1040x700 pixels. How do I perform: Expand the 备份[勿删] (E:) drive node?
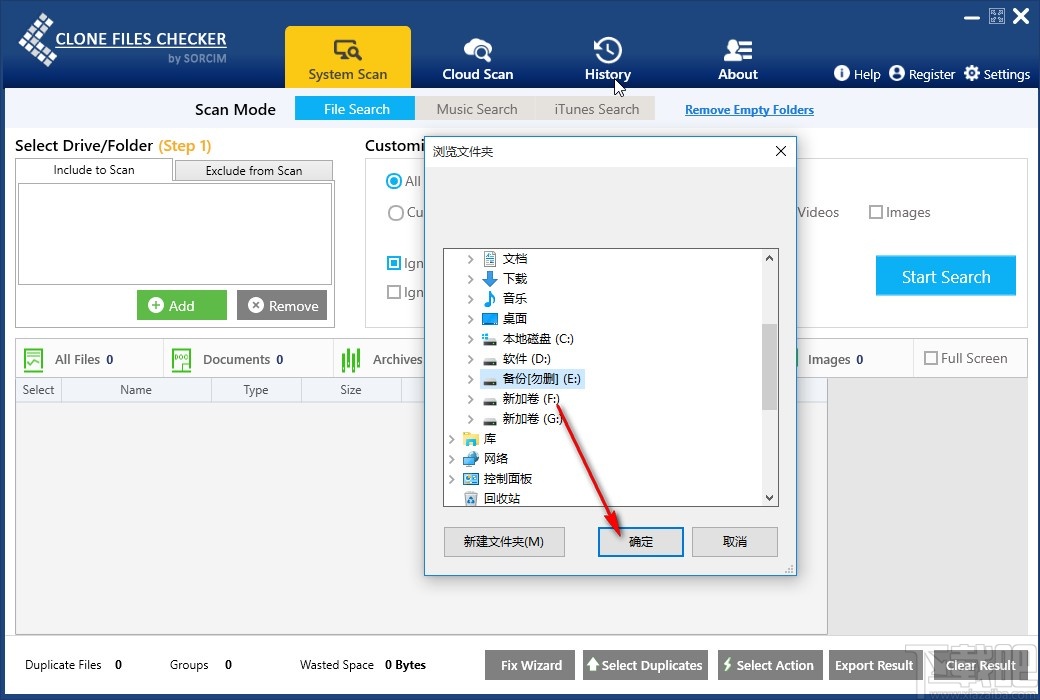pyautogui.click(x=470, y=379)
